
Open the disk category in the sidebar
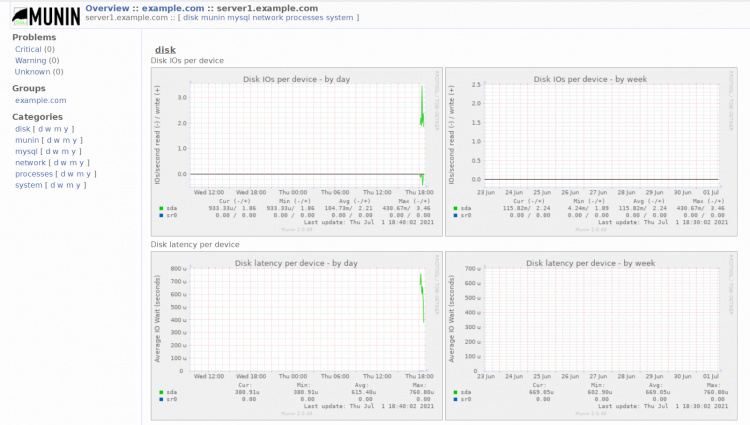pos(22,129)
